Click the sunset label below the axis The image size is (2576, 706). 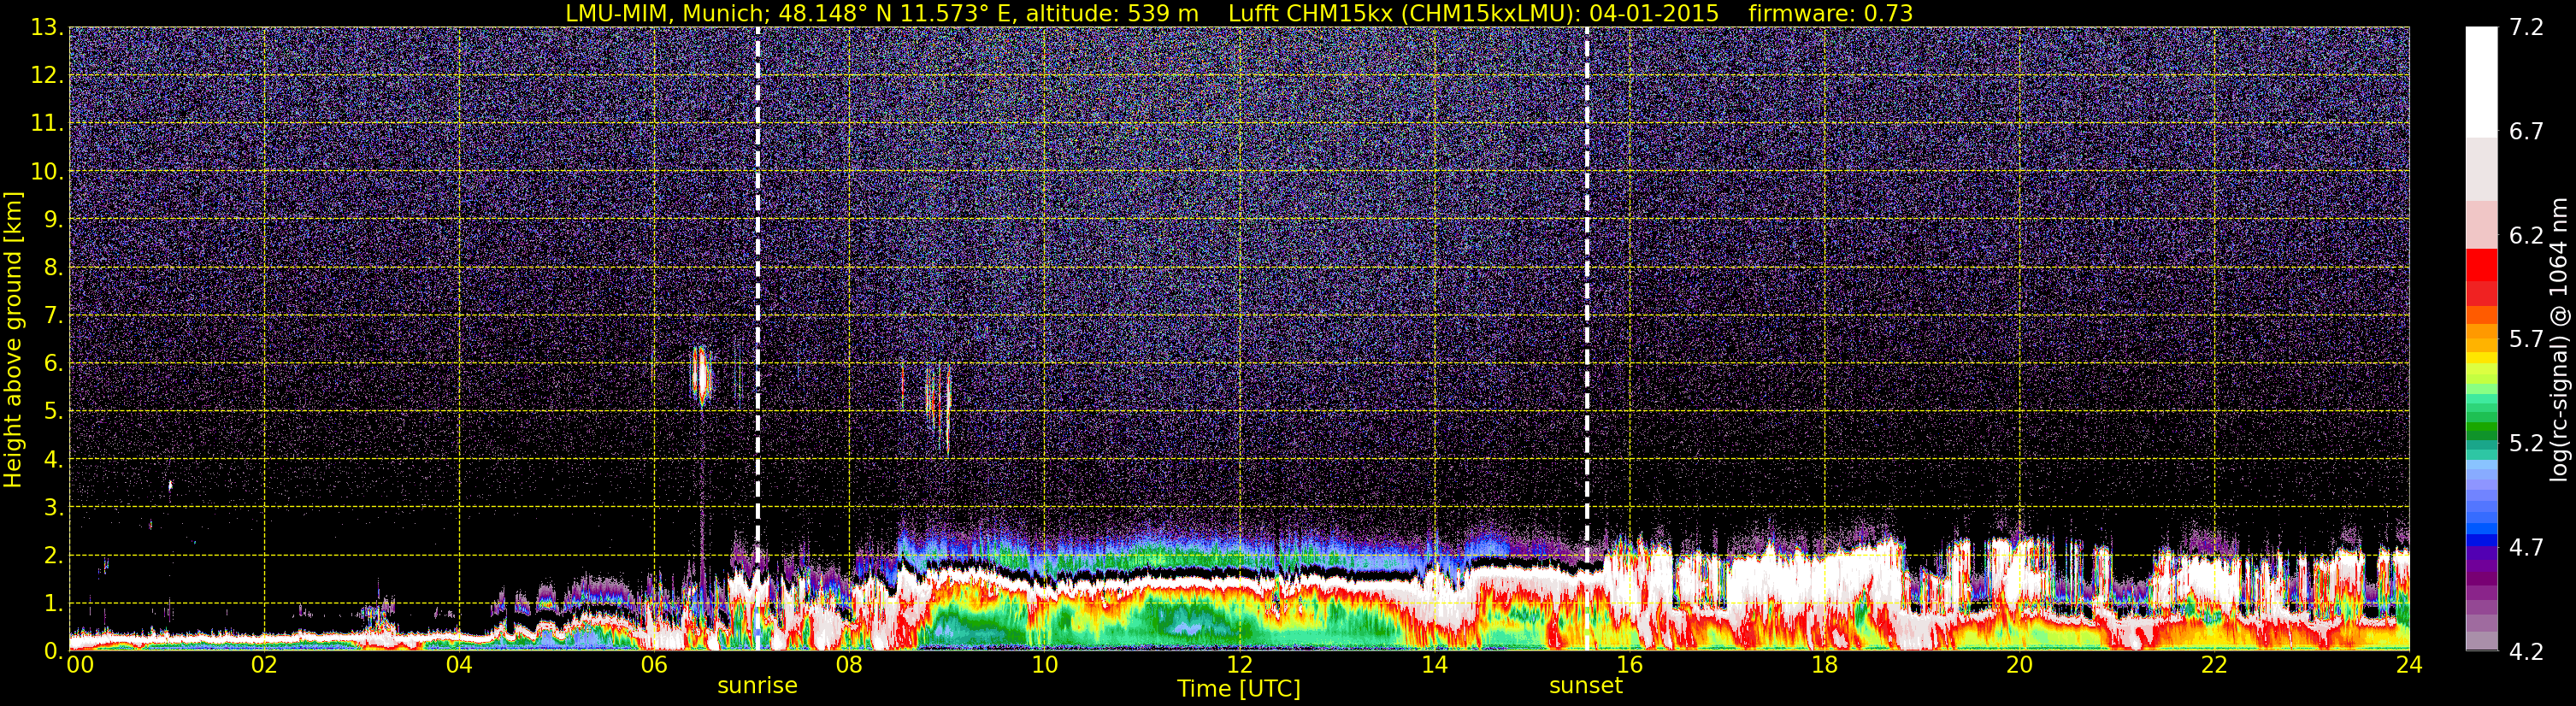(1586, 686)
